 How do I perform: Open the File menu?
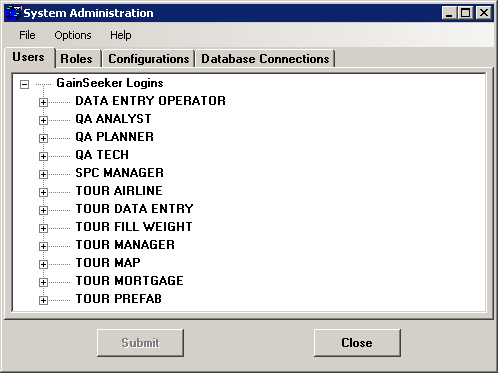coord(27,35)
